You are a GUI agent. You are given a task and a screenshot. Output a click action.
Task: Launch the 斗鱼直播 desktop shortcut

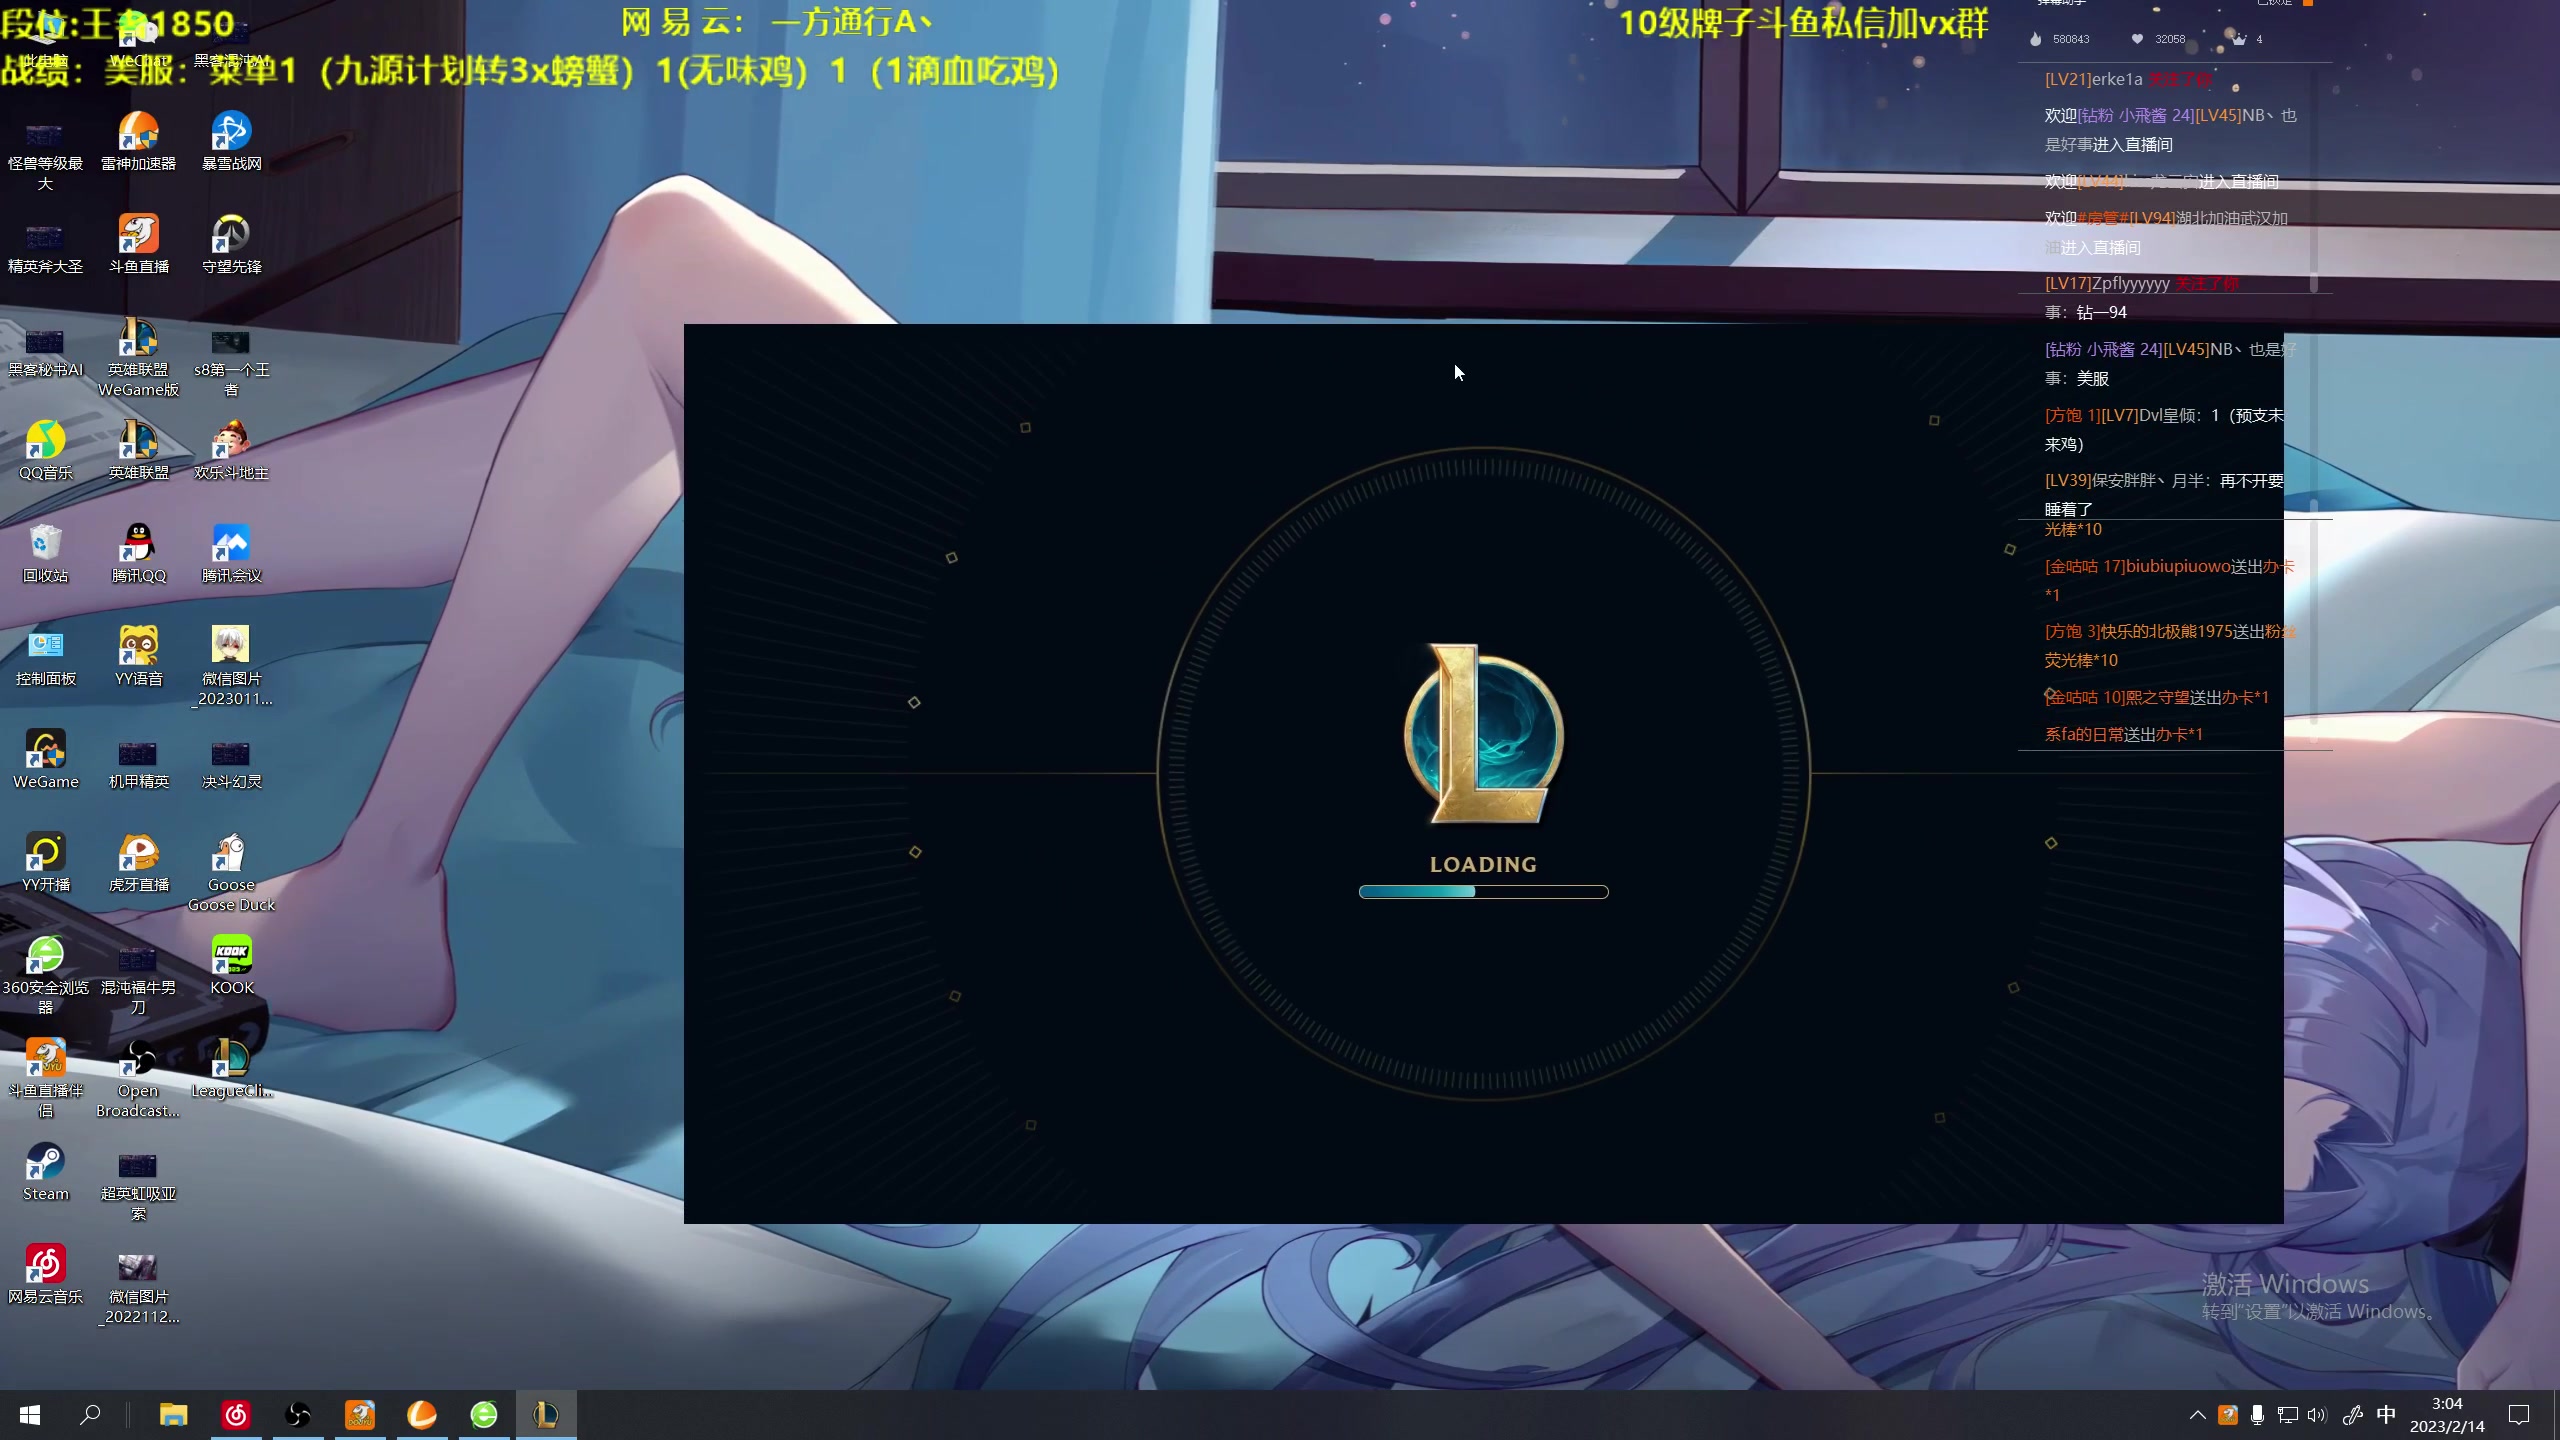tap(138, 244)
